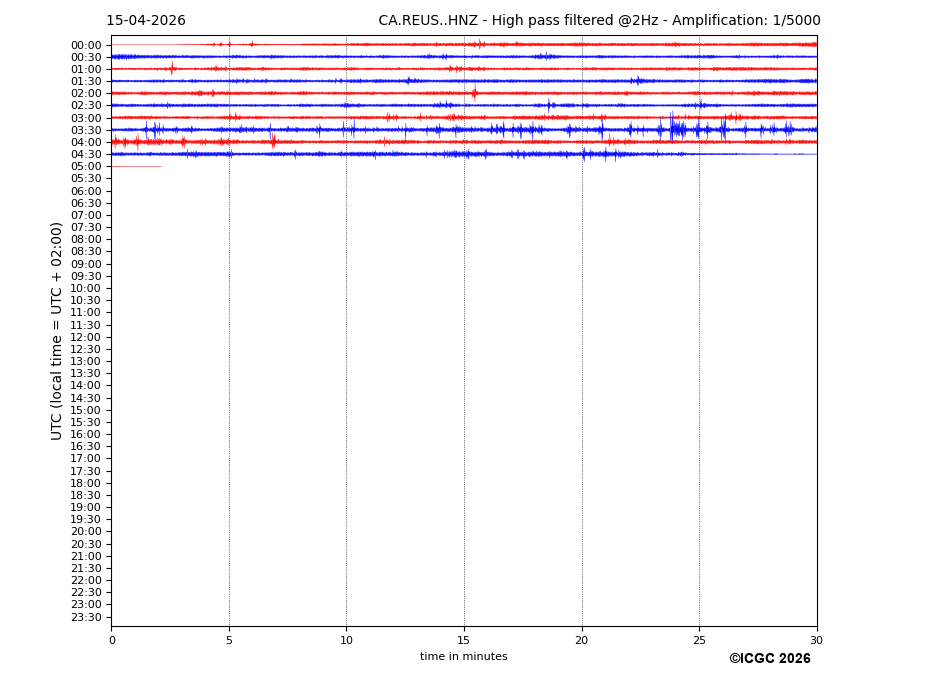Viewport: 927px width, 696px height.
Task: Click the 25 tick label on x-axis
Action: pyautogui.click(x=699, y=641)
